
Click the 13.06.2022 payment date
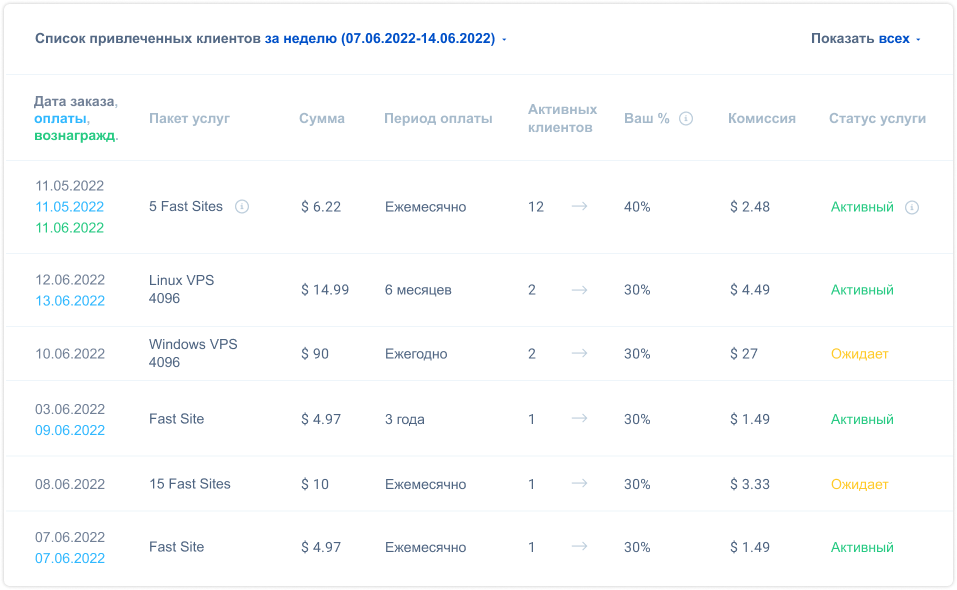[x=70, y=301]
